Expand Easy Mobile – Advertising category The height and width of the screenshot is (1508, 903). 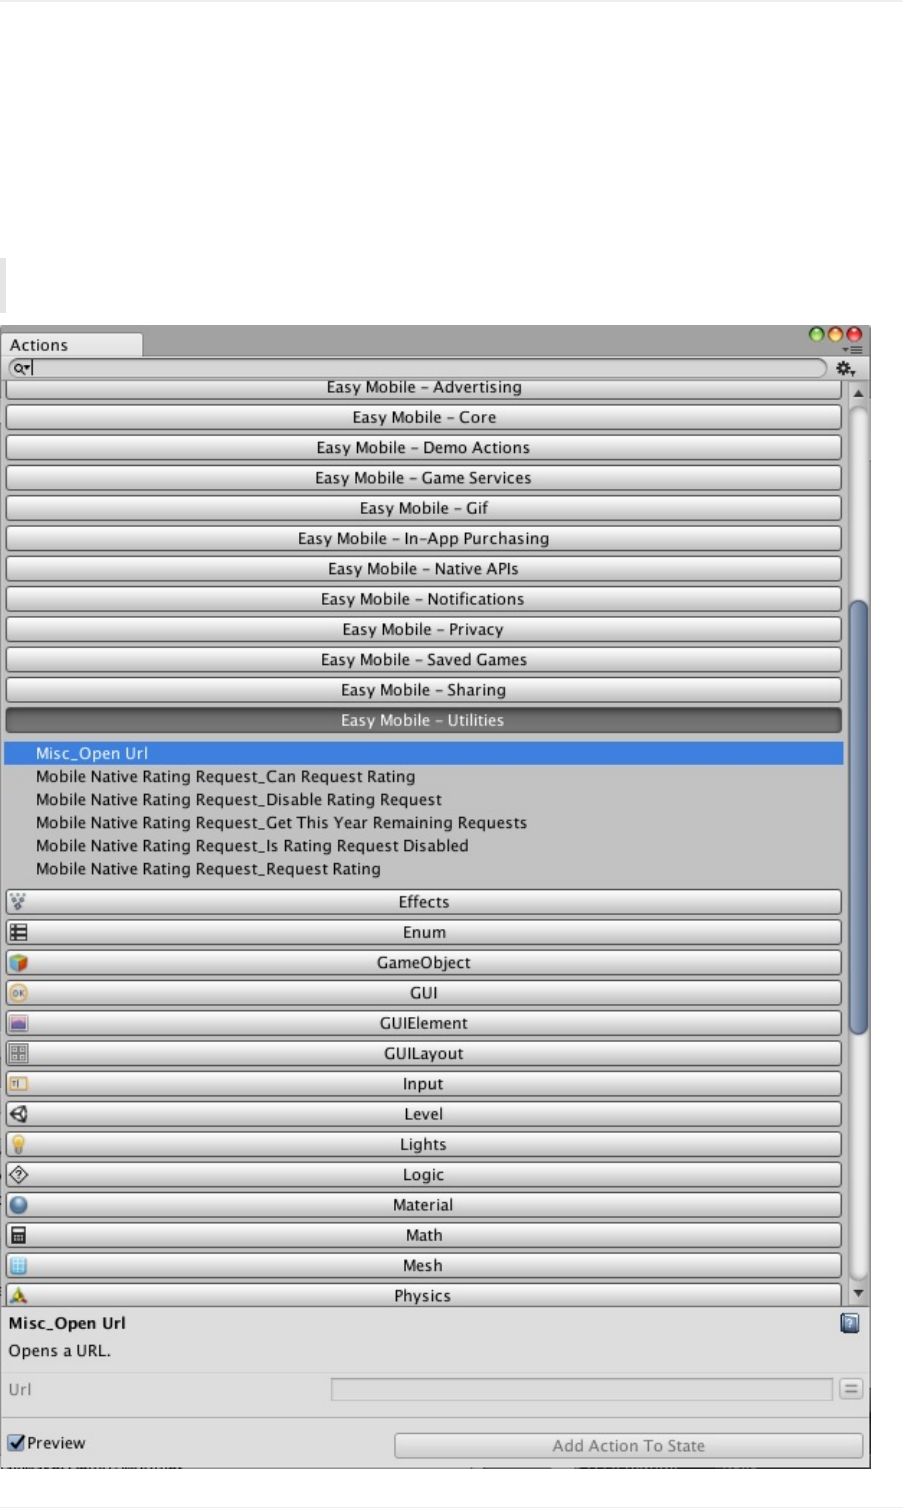[x=424, y=388]
